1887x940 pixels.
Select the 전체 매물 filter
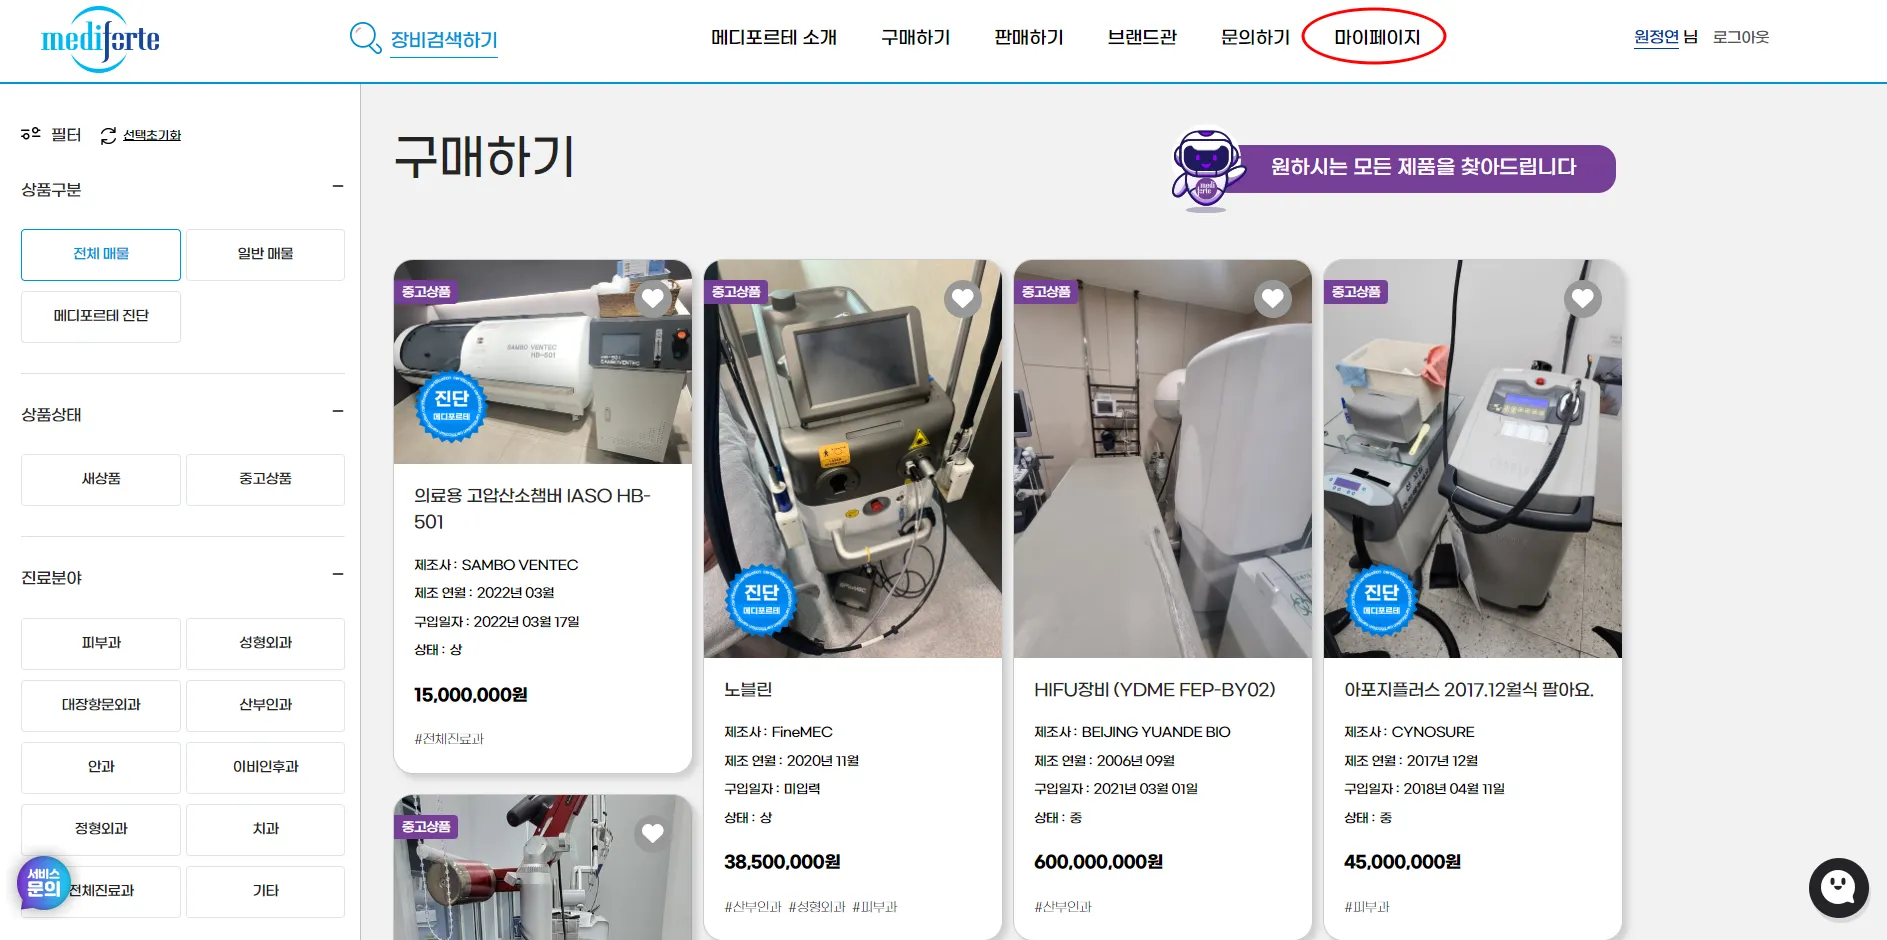tap(101, 255)
